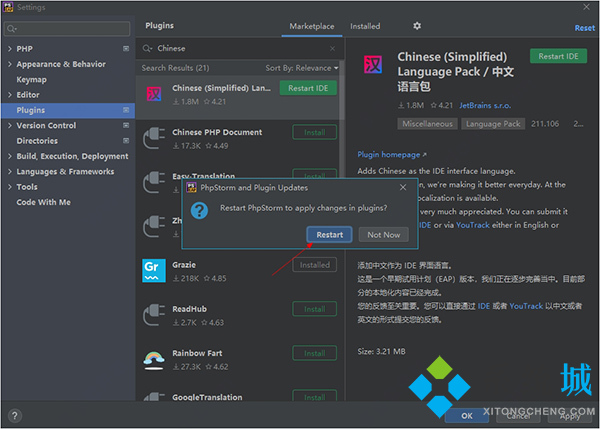Expand the Tools settings node
Screen dimensions: 600x429
tap(10, 186)
